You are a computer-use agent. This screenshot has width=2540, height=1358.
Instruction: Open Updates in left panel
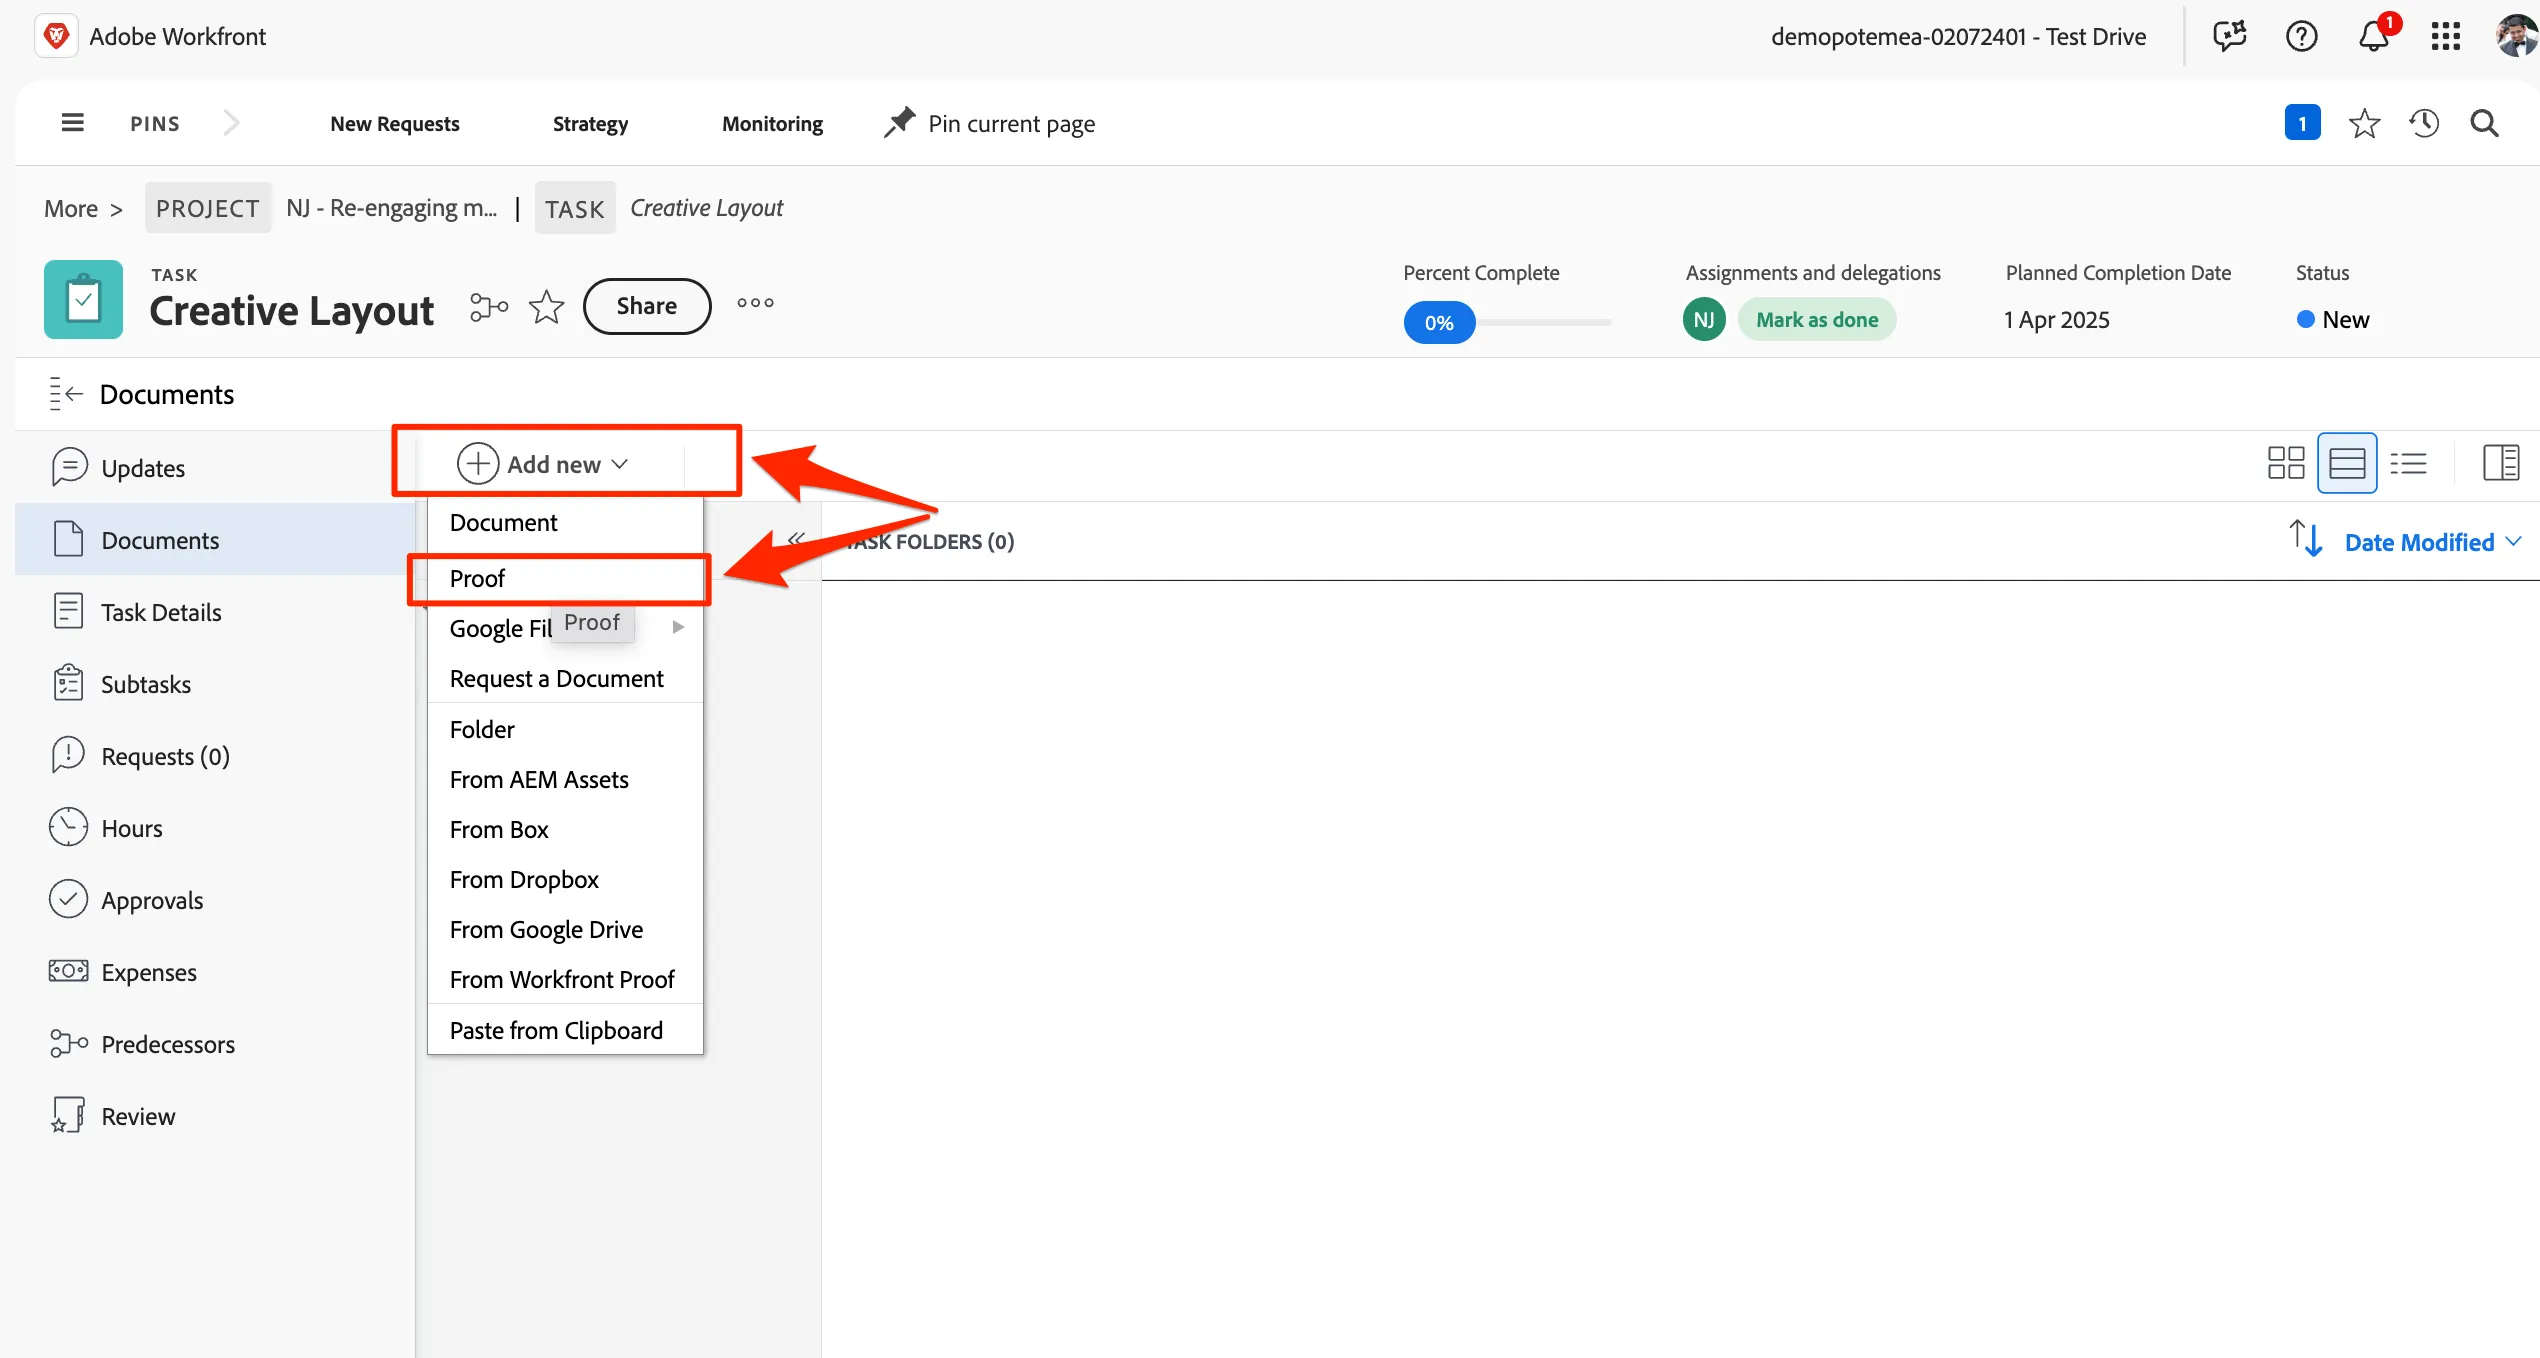point(215,468)
